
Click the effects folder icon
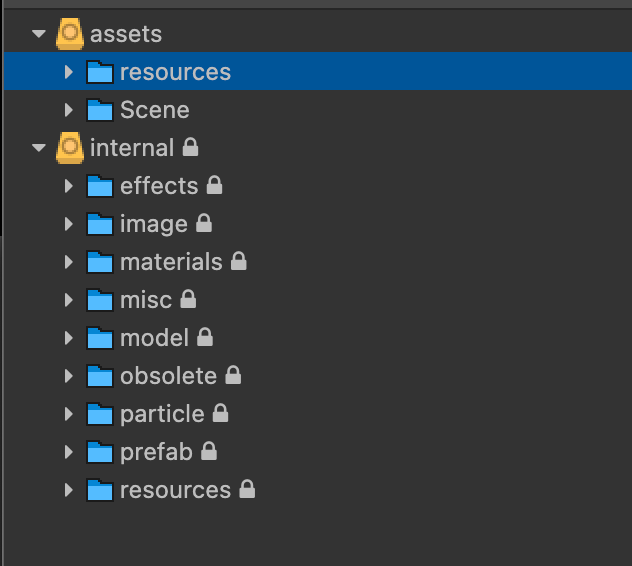coord(100,186)
